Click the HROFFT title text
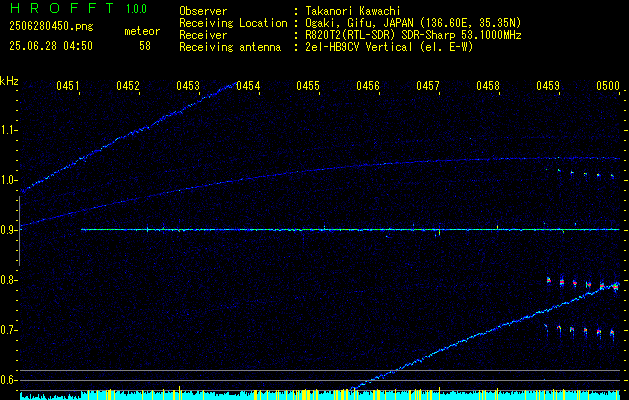Viewport: 629px width, 400px height. [61, 8]
